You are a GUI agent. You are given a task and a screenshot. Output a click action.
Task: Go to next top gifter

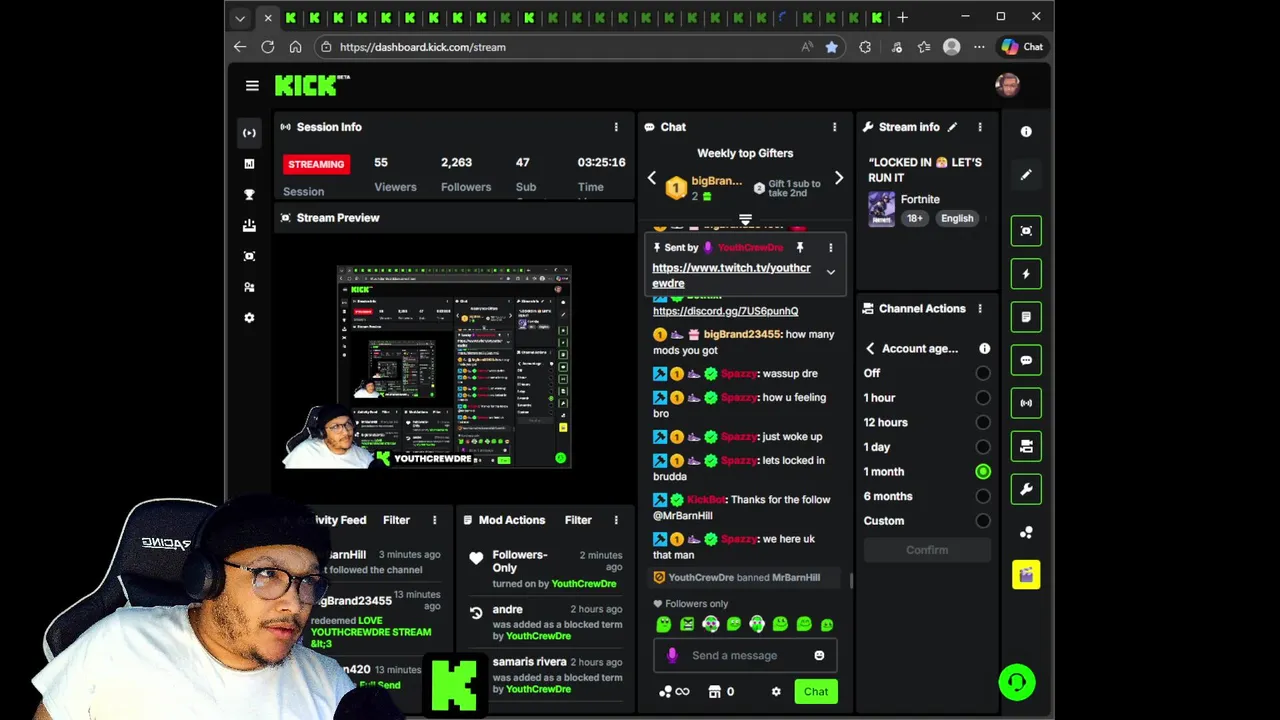(838, 178)
